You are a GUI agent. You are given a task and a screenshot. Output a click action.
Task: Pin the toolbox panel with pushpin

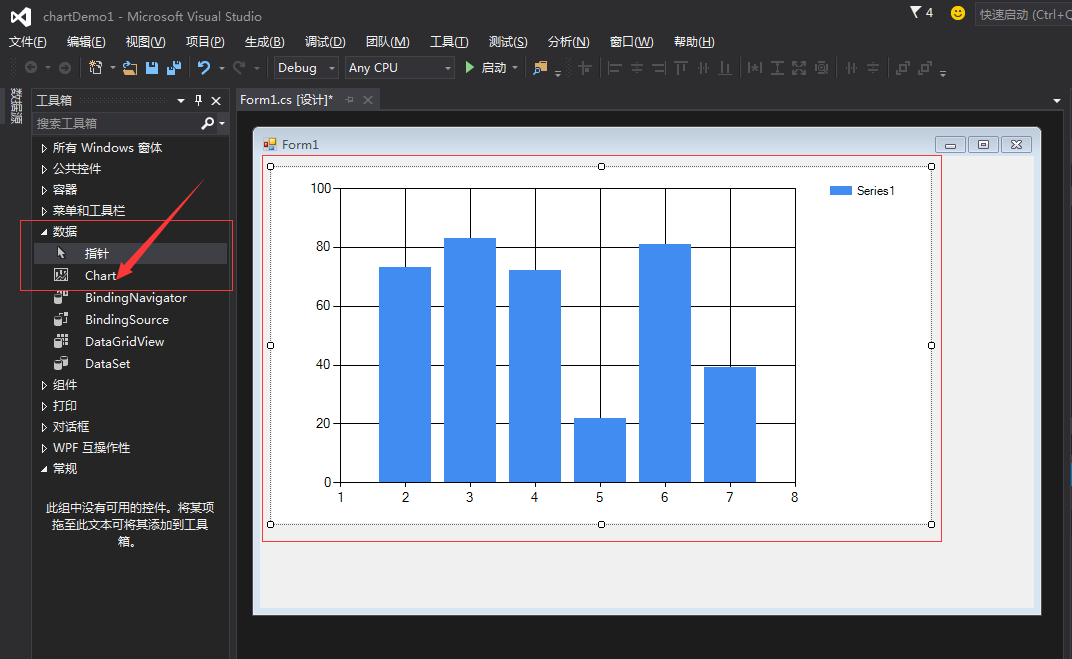click(x=198, y=100)
